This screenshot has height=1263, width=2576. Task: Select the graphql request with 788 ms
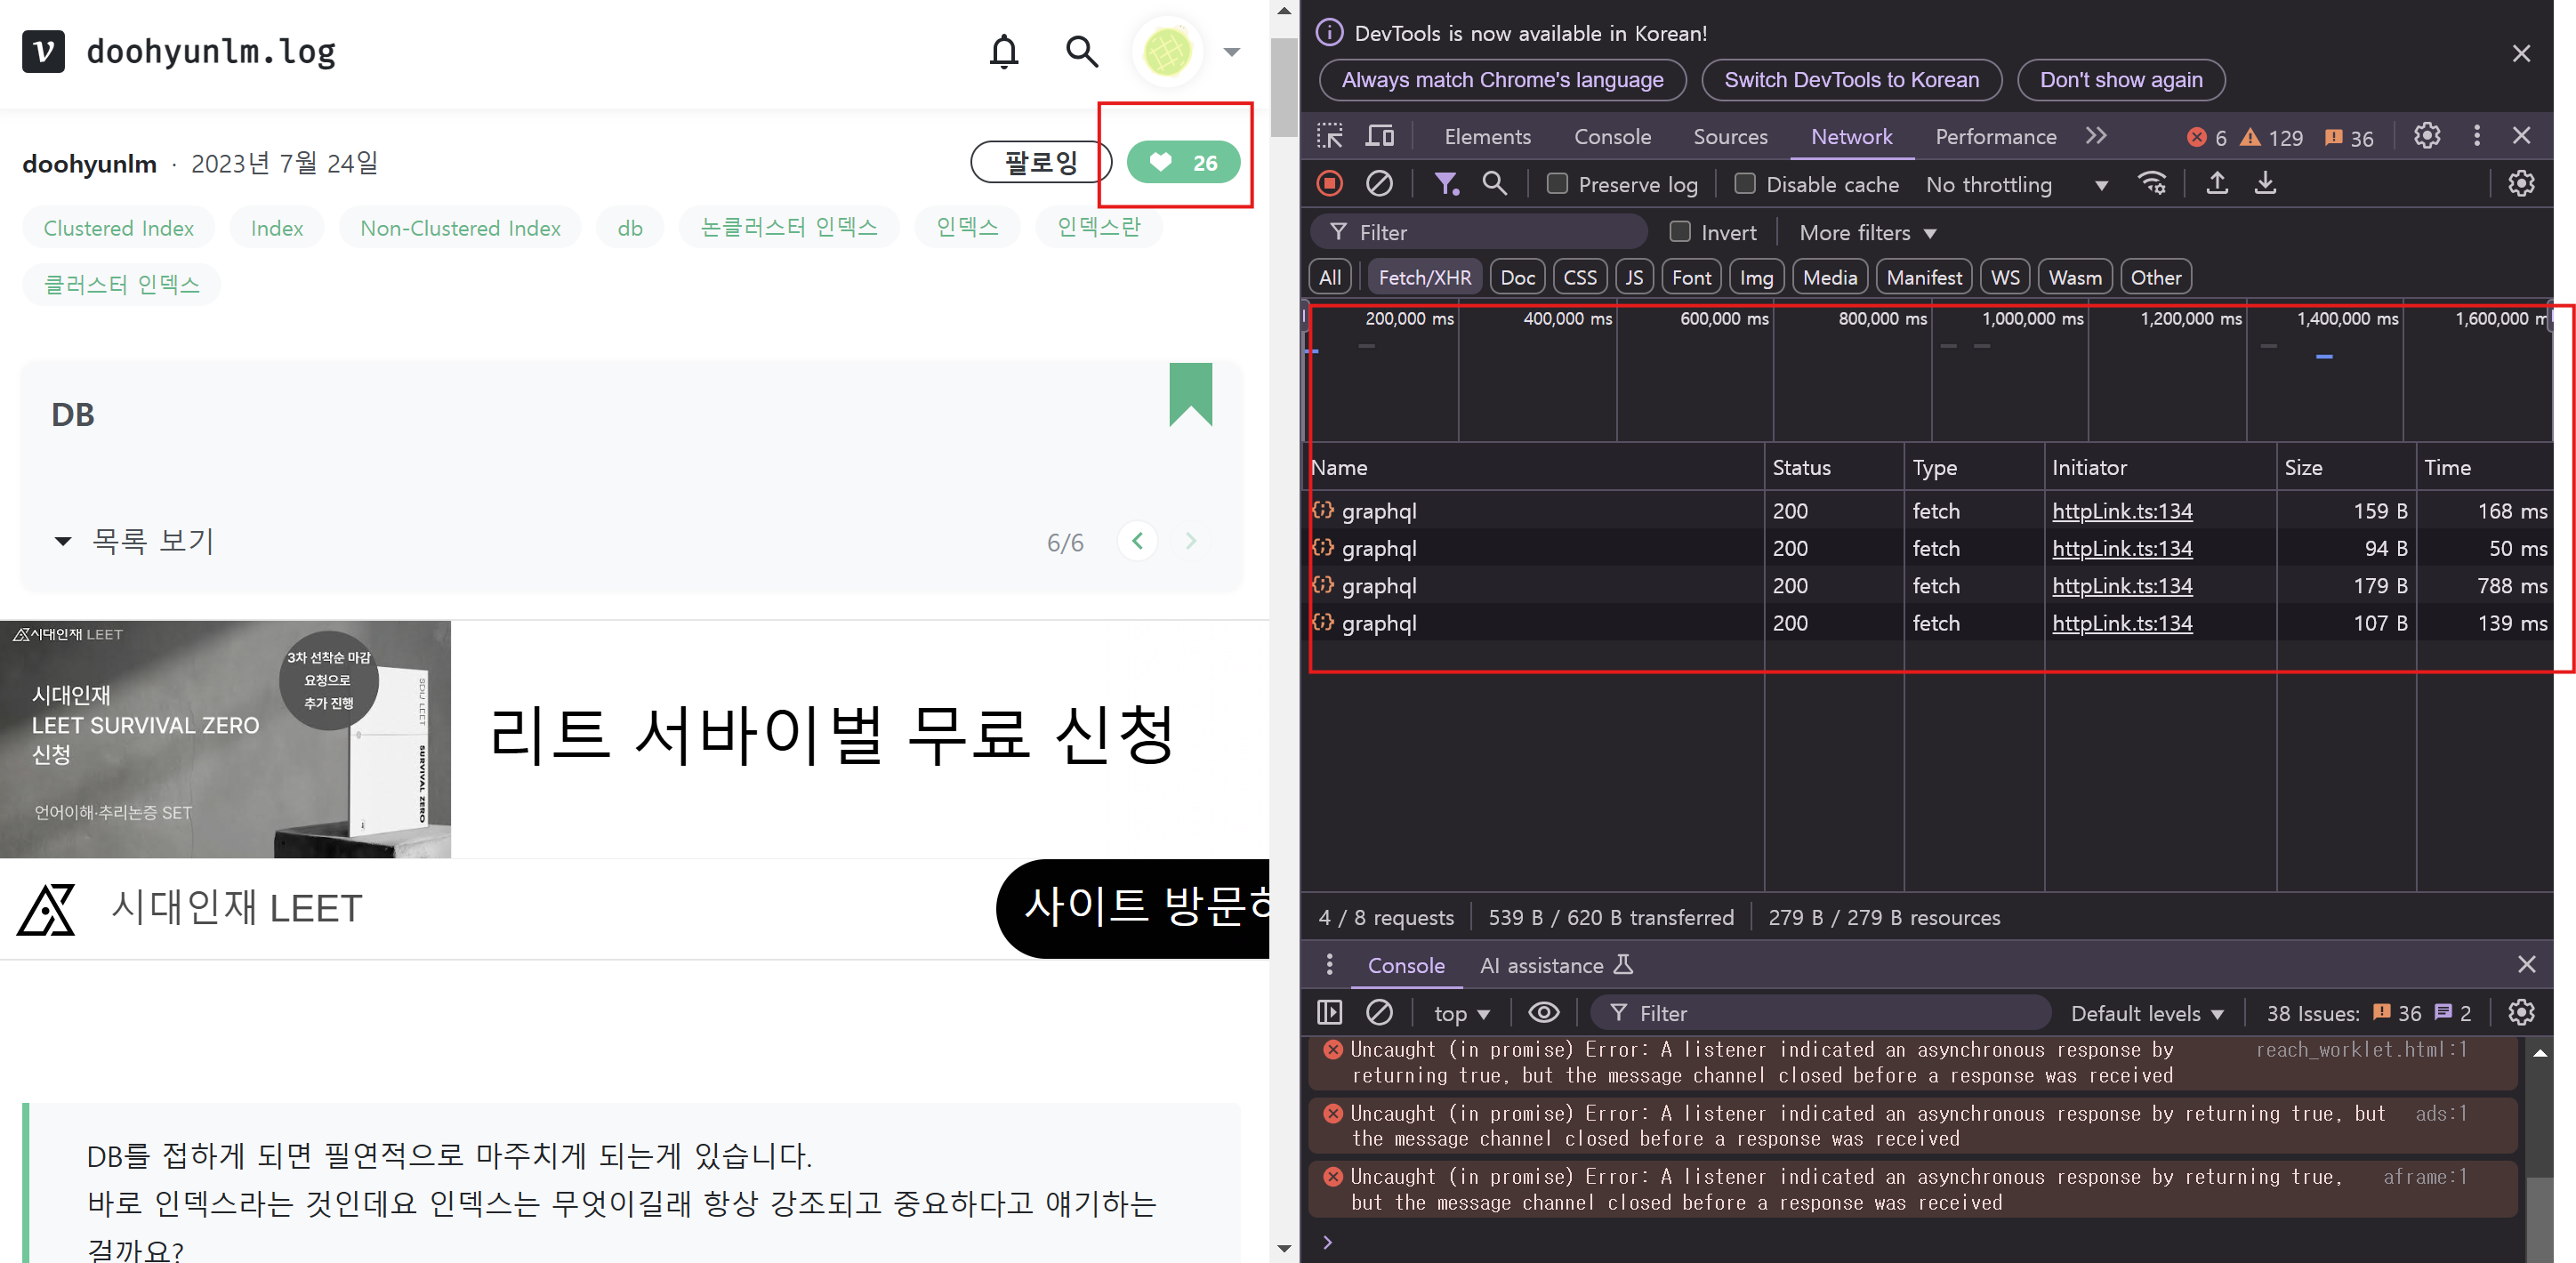pos(1930,586)
